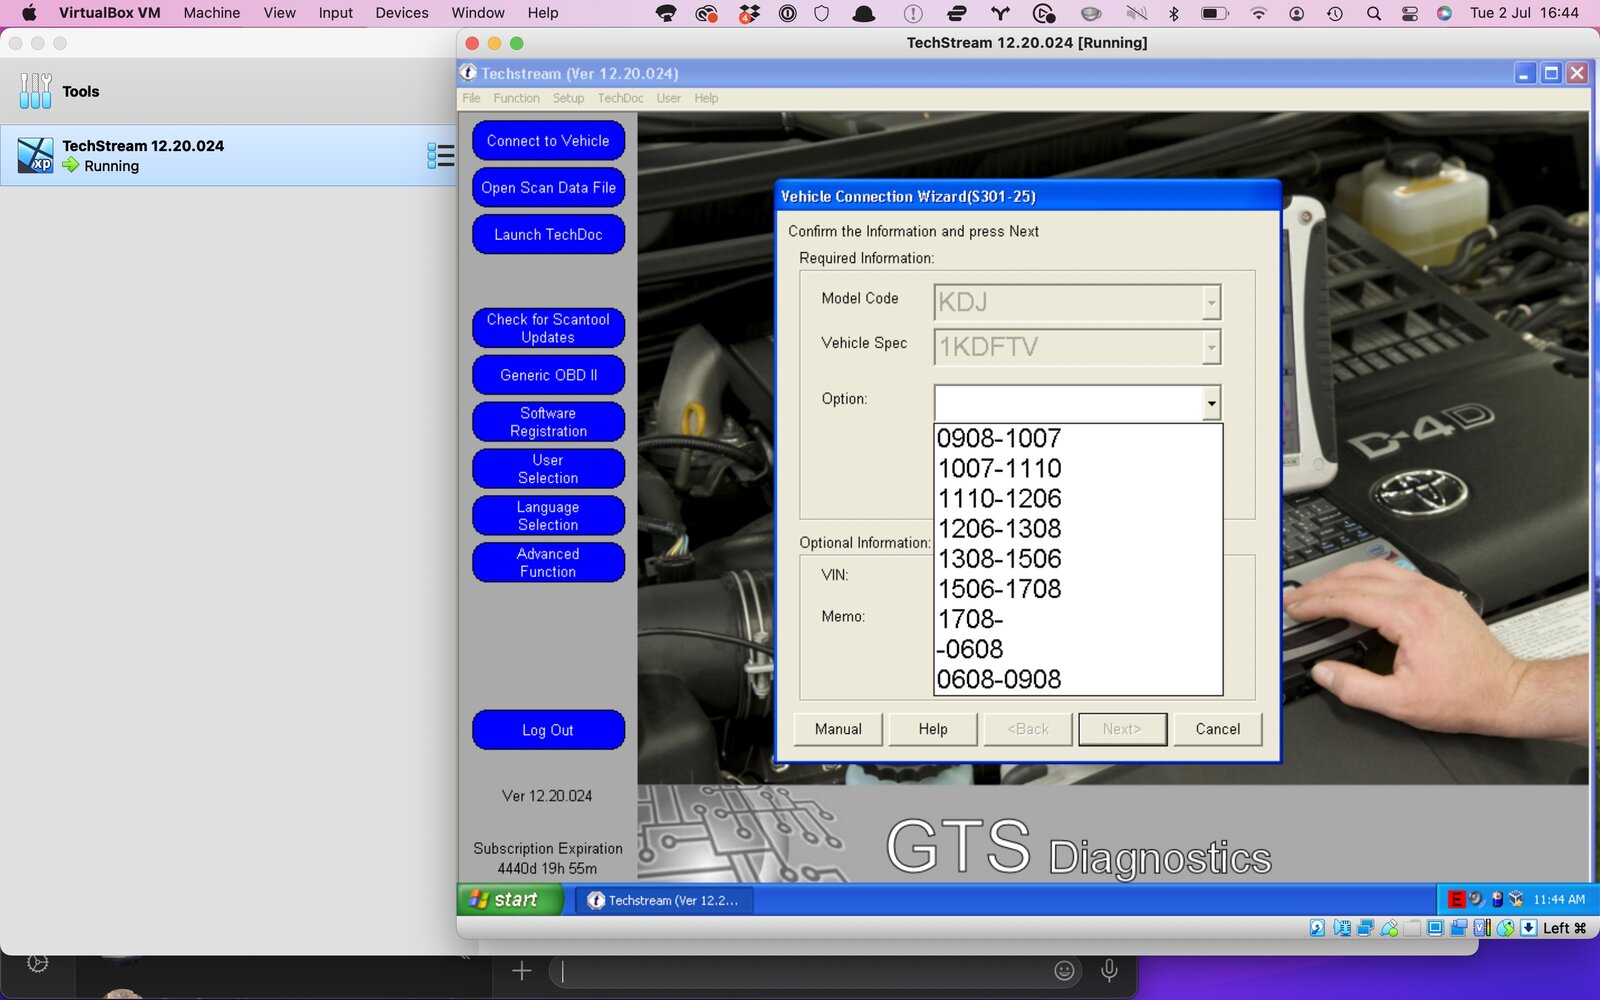
Task: Open VirtualBox Devices menu in macOS menu bar
Action: (x=402, y=13)
